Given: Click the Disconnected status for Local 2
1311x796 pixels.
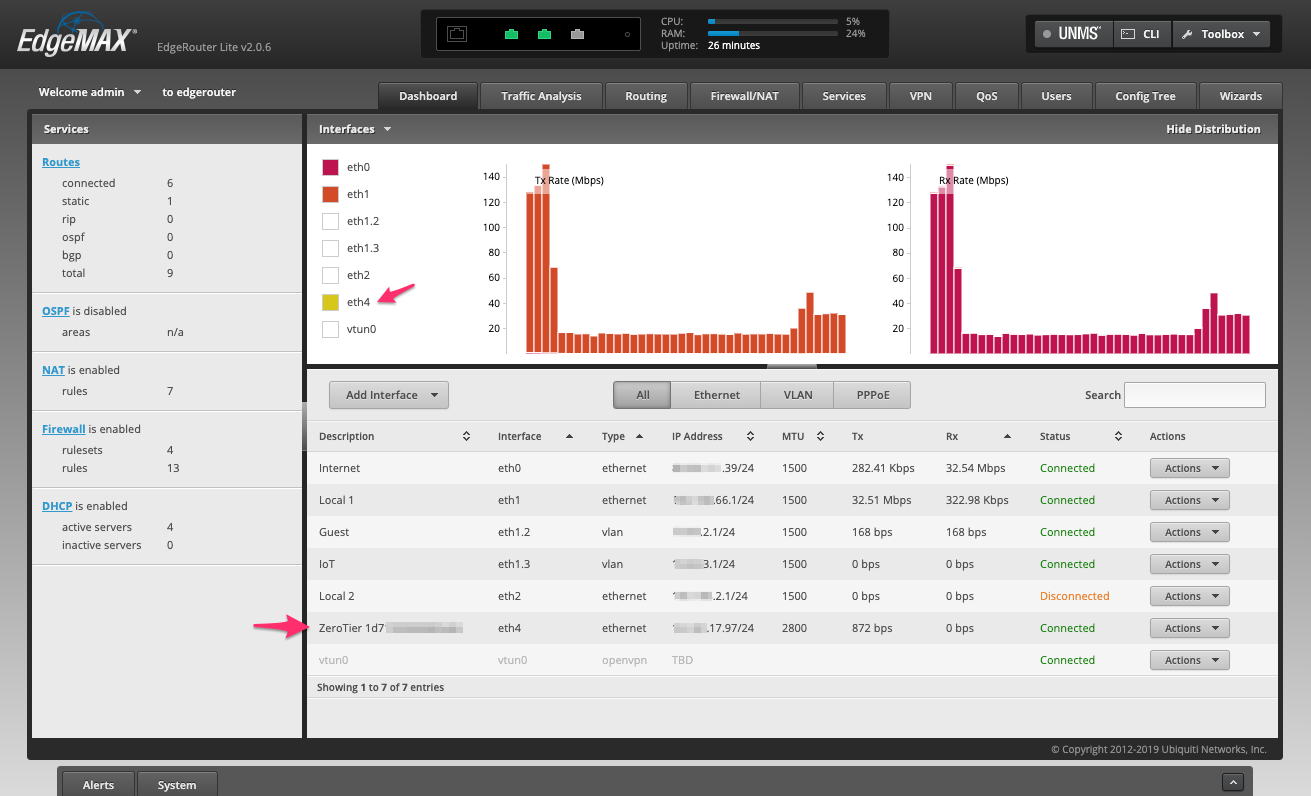Looking at the screenshot, I should pos(1074,596).
